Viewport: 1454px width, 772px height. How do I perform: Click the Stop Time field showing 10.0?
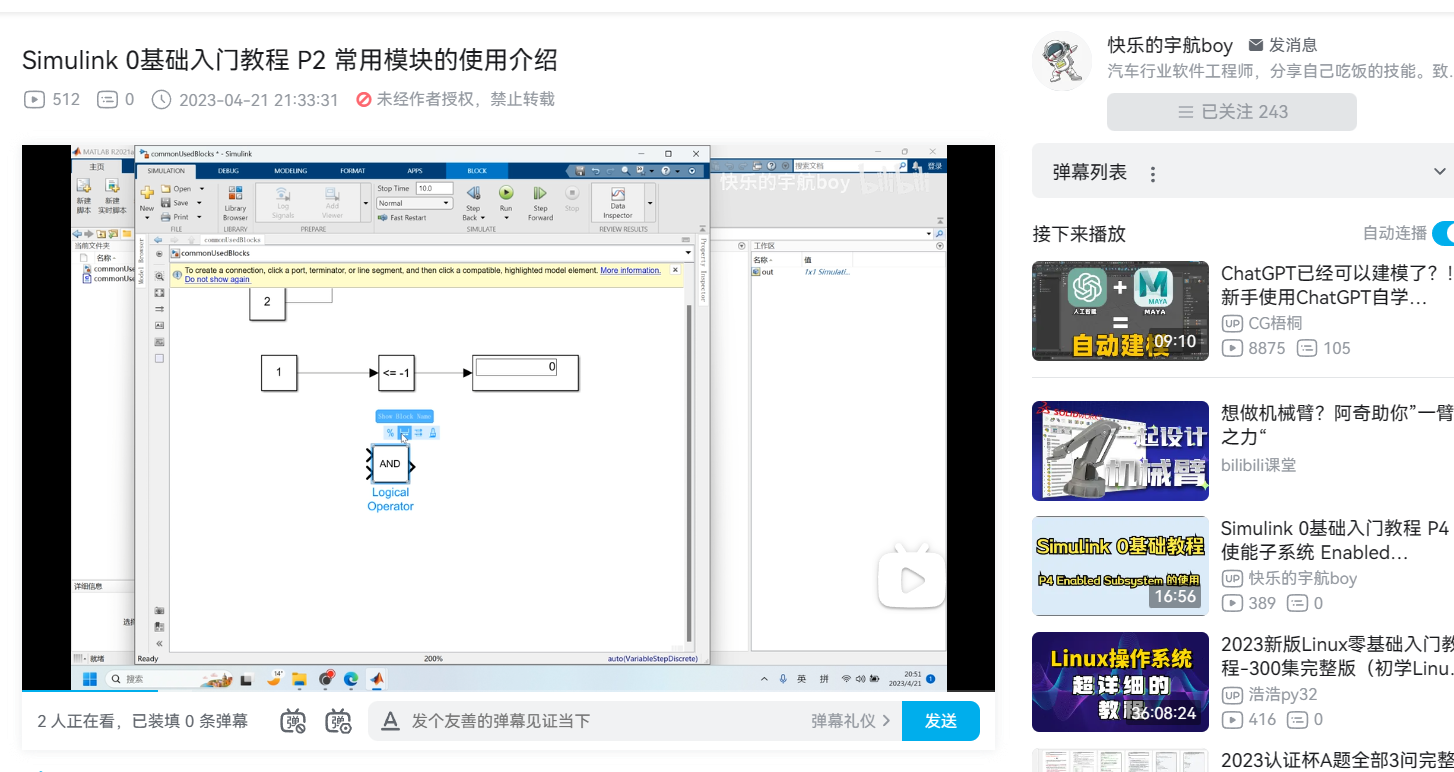[434, 188]
